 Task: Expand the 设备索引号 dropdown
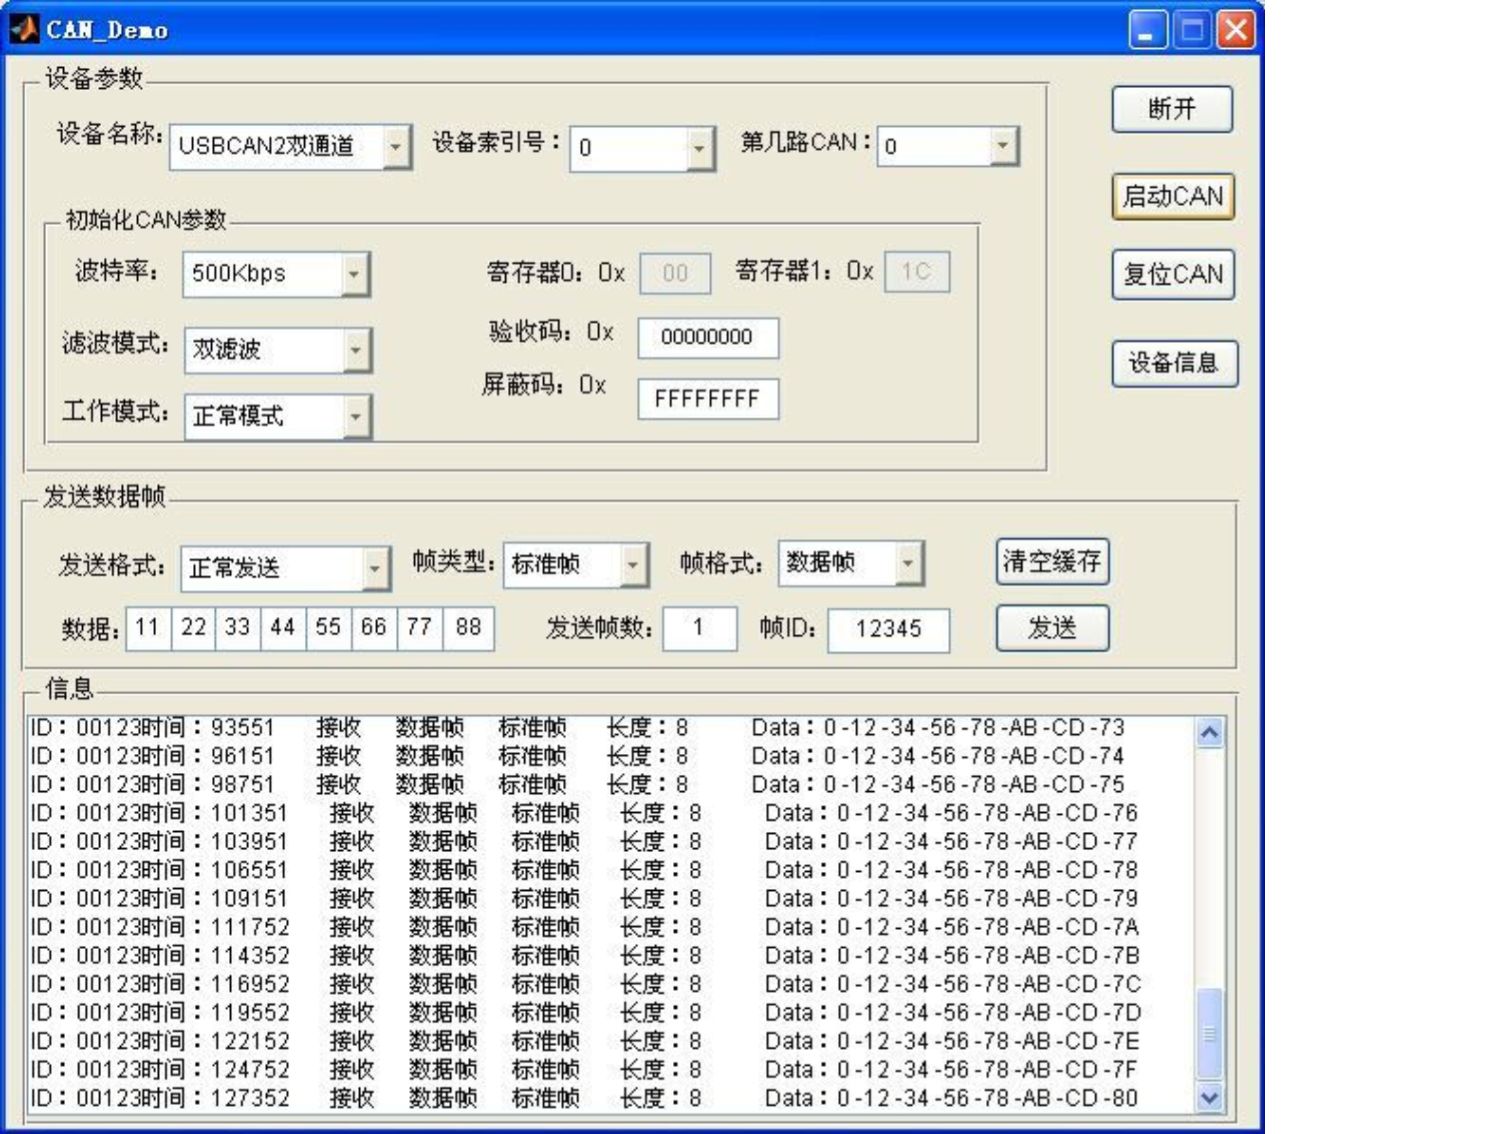642,148
